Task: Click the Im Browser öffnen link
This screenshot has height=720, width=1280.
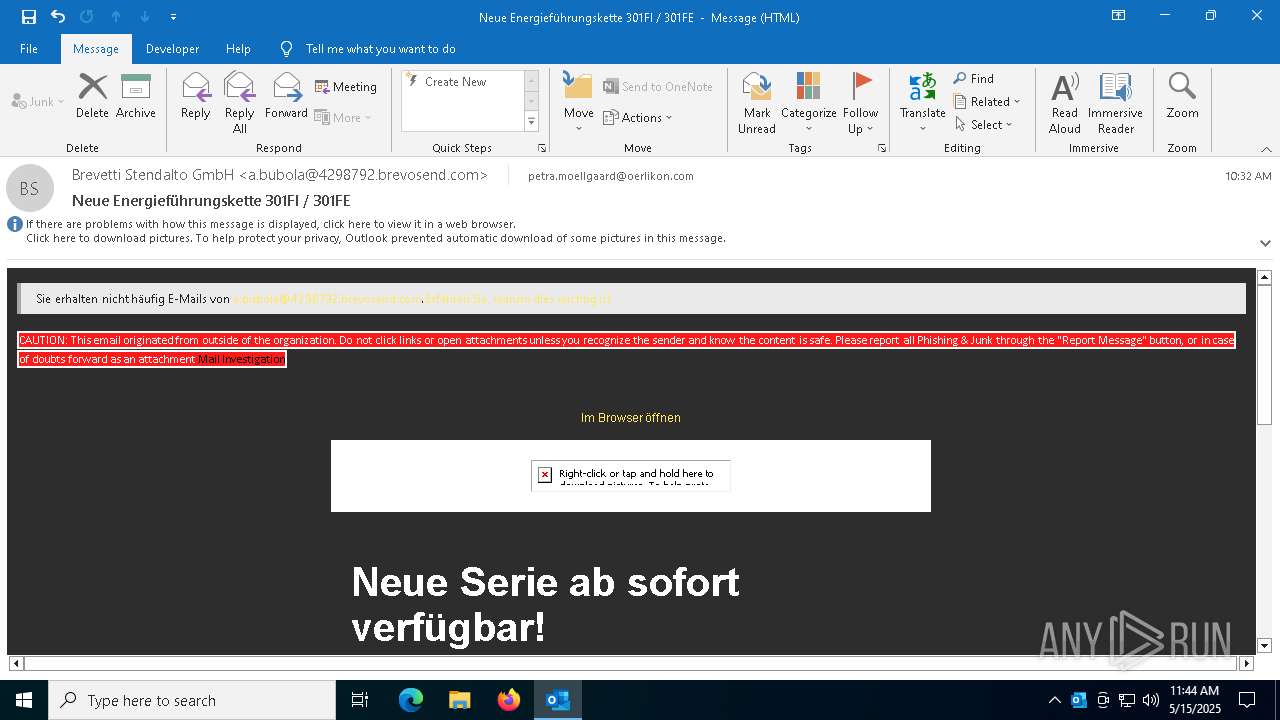Action: [x=631, y=418]
